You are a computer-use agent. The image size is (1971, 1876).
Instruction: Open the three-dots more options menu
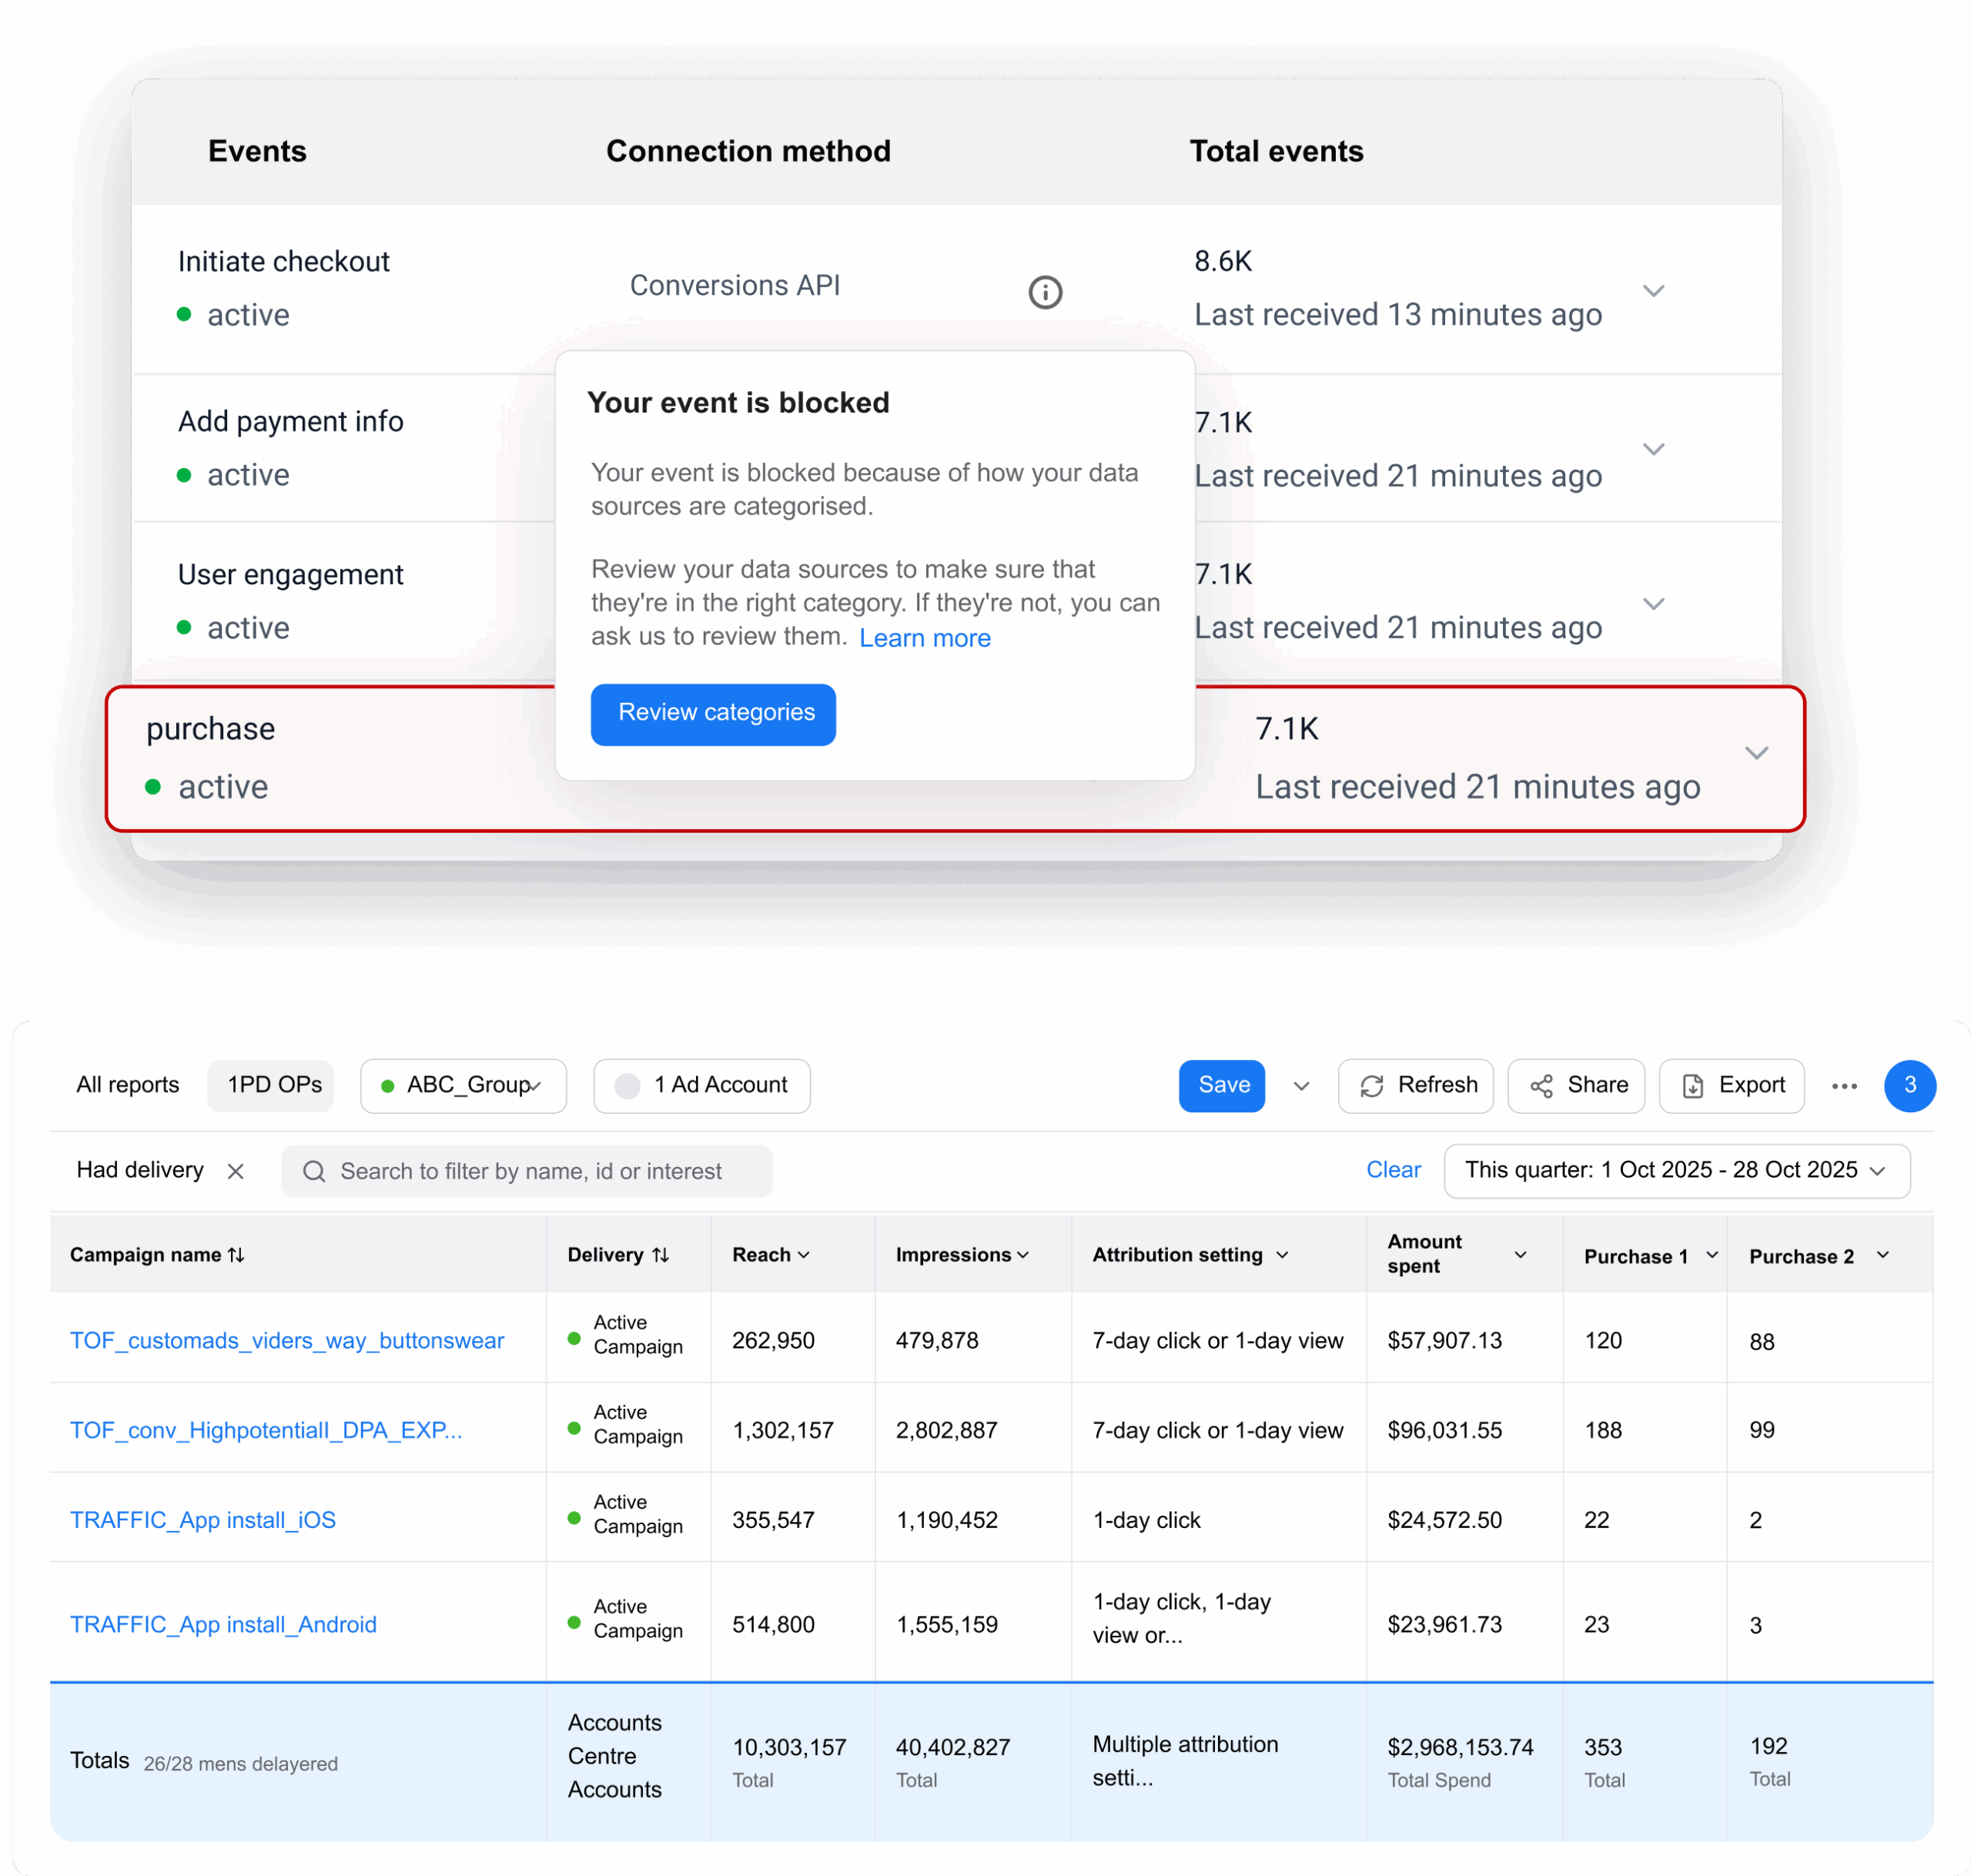[x=1844, y=1086]
